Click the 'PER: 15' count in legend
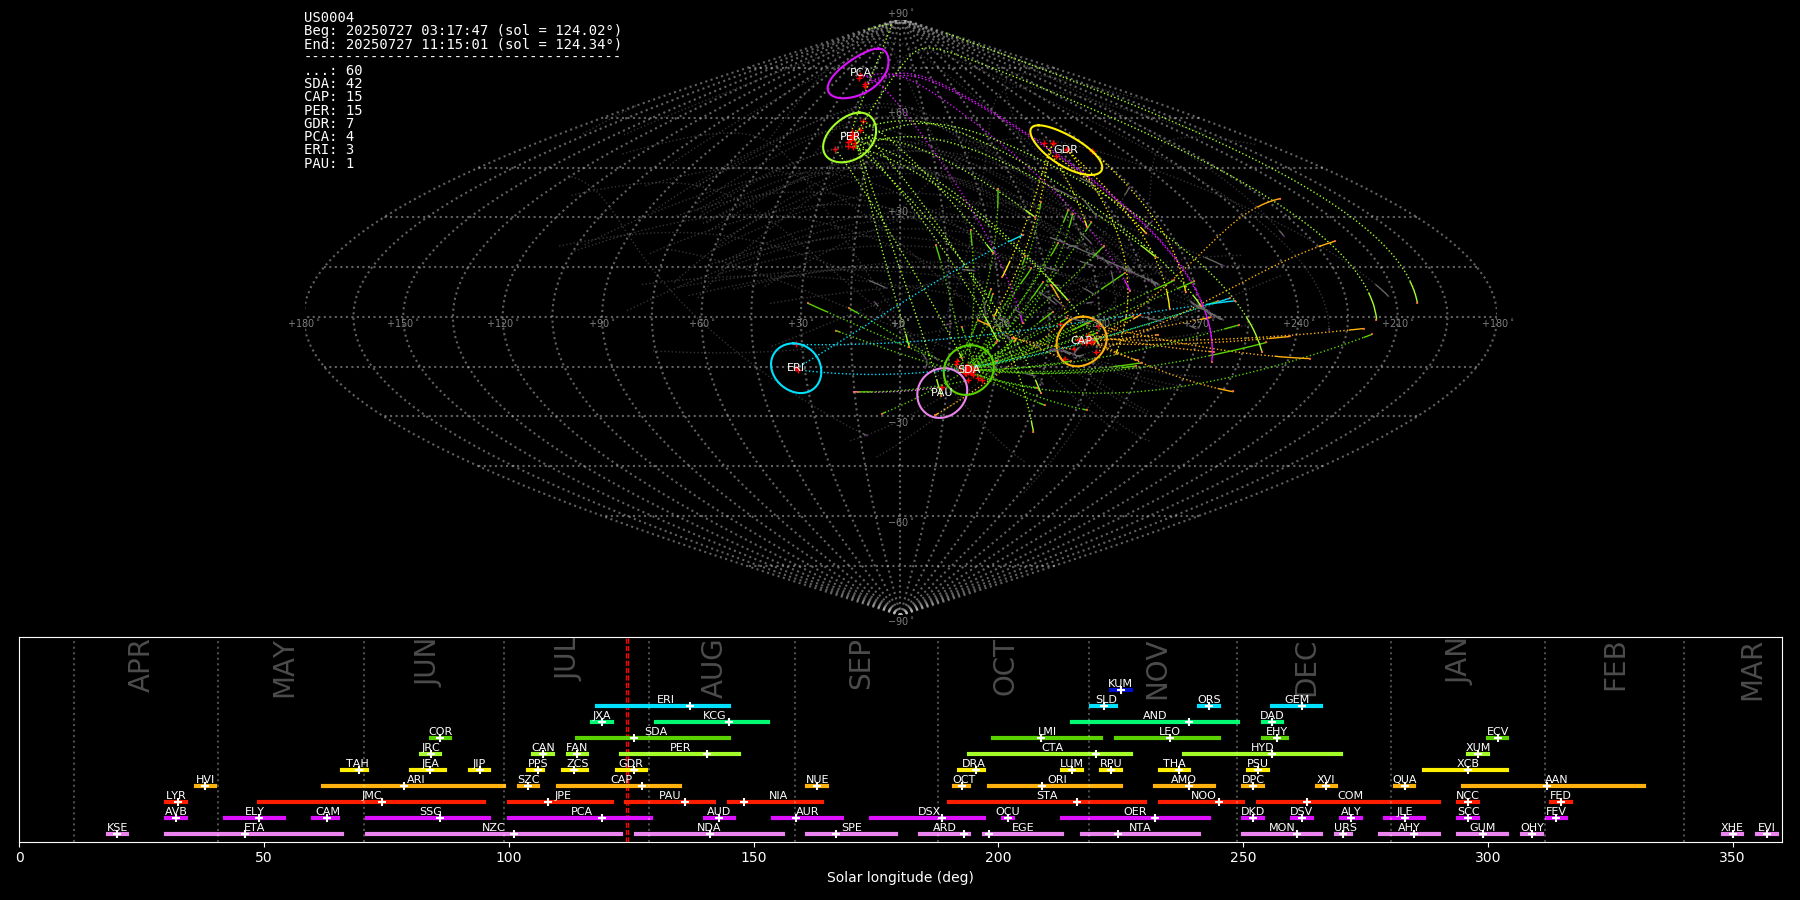Screen dimensions: 1800x900 (333, 110)
